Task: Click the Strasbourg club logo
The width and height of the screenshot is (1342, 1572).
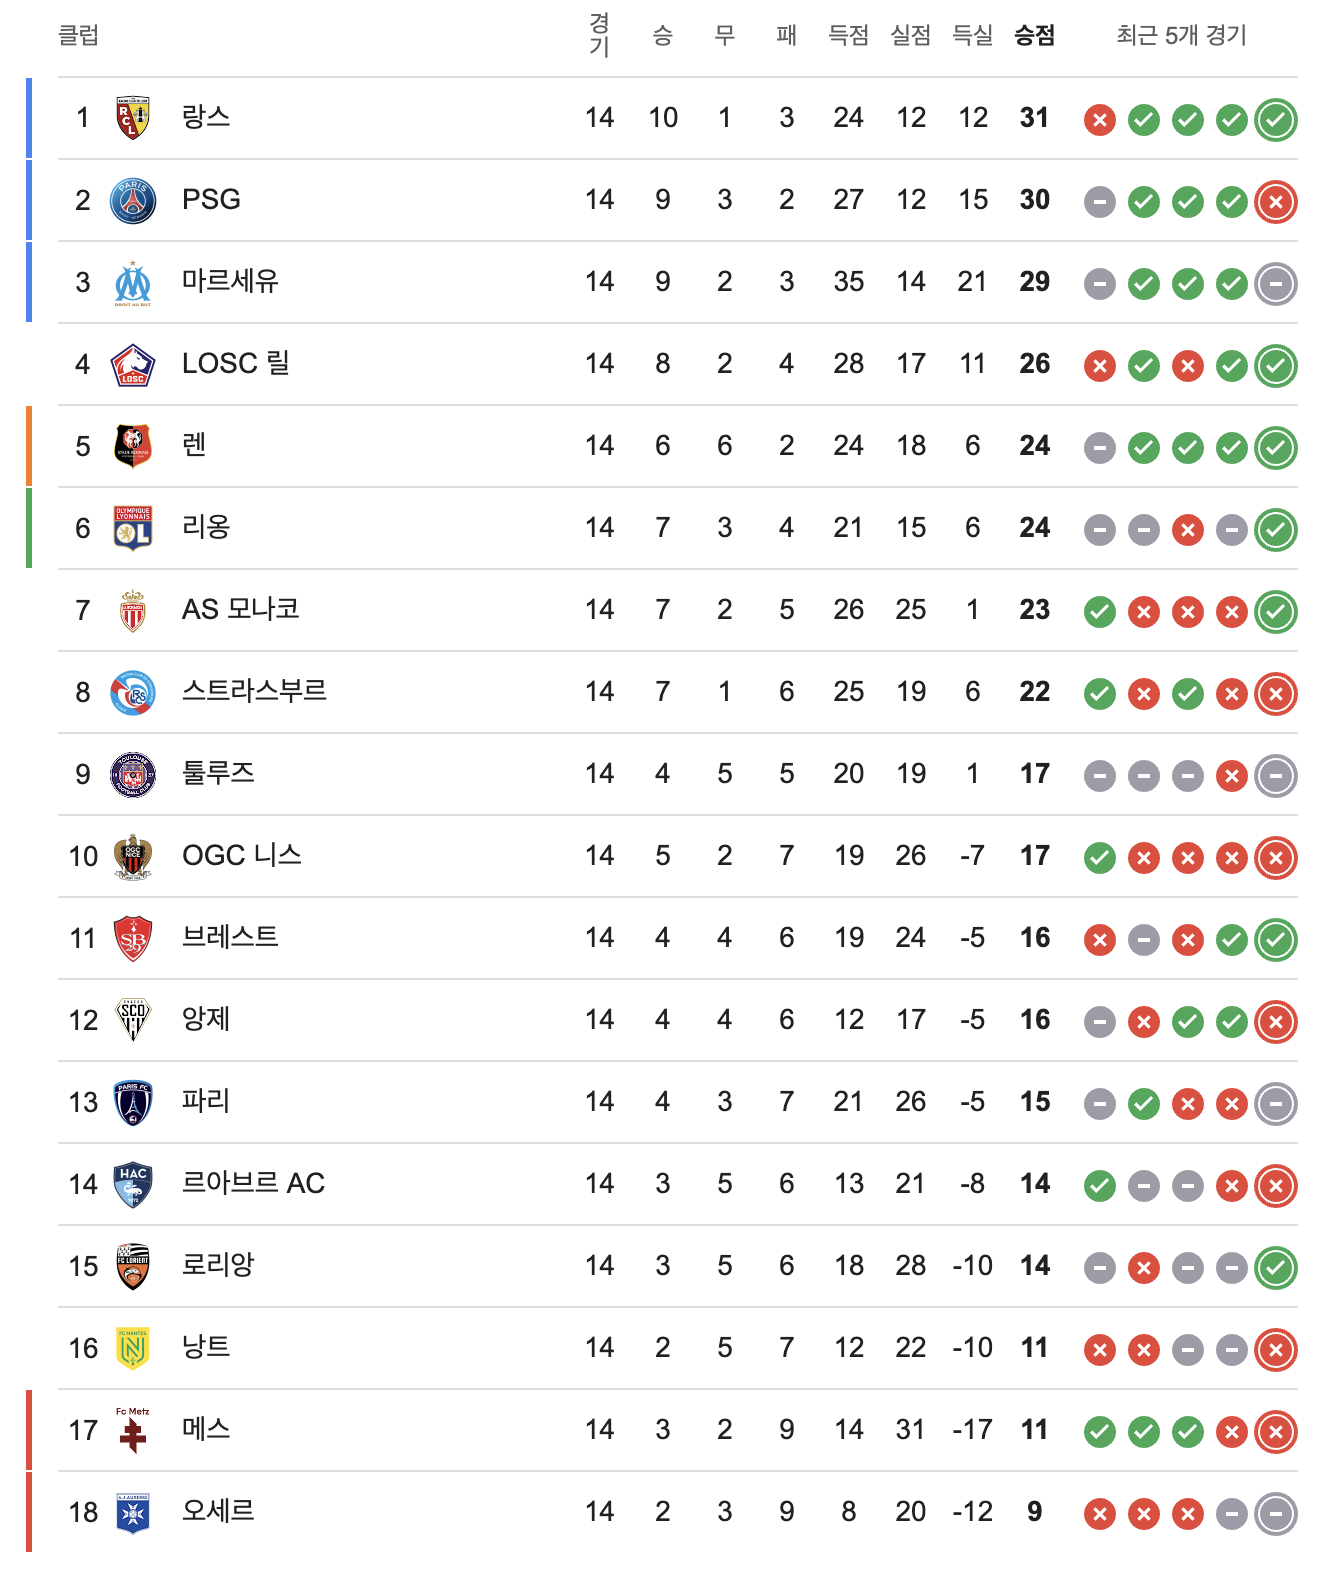Action: [133, 692]
